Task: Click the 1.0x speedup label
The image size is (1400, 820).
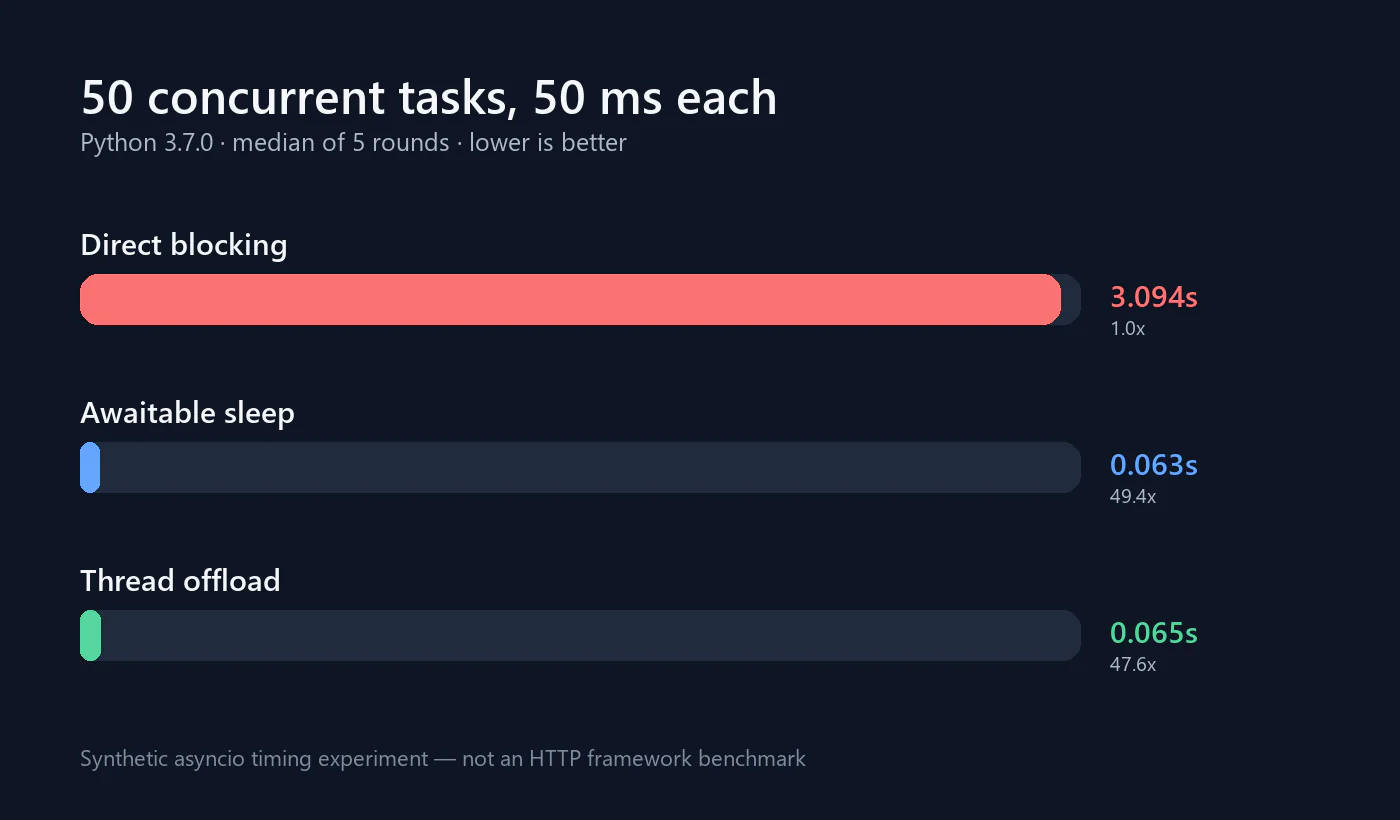Action: pyautogui.click(x=1128, y=328)
